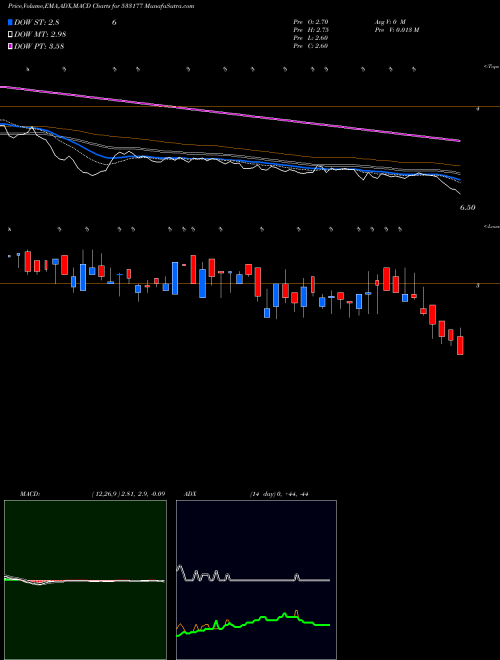Click the number '6' beside DOW ST
This screenshot has height=660, width=500.
[114, 22]
